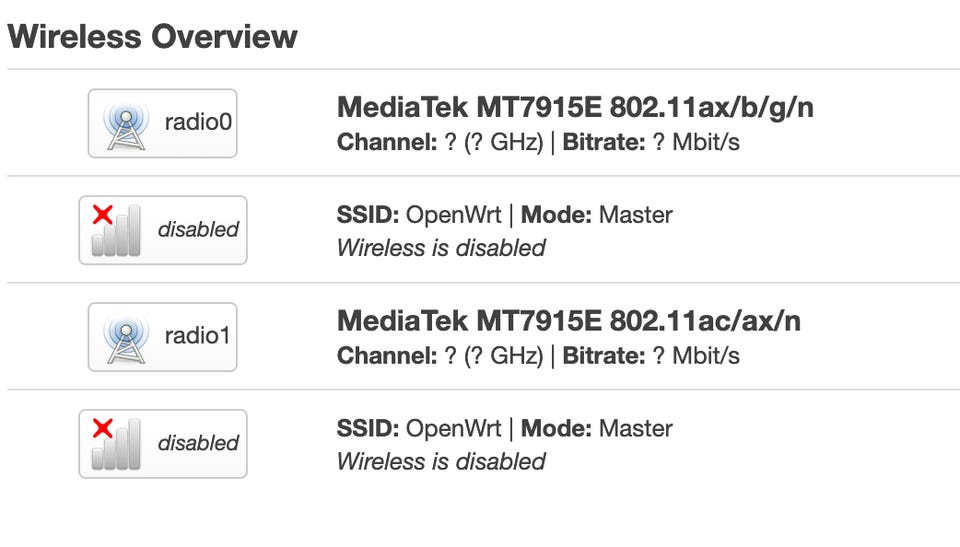Screen dimensions: 960x547
Task: Select the radio0 badge label
Action: point(198,122)
